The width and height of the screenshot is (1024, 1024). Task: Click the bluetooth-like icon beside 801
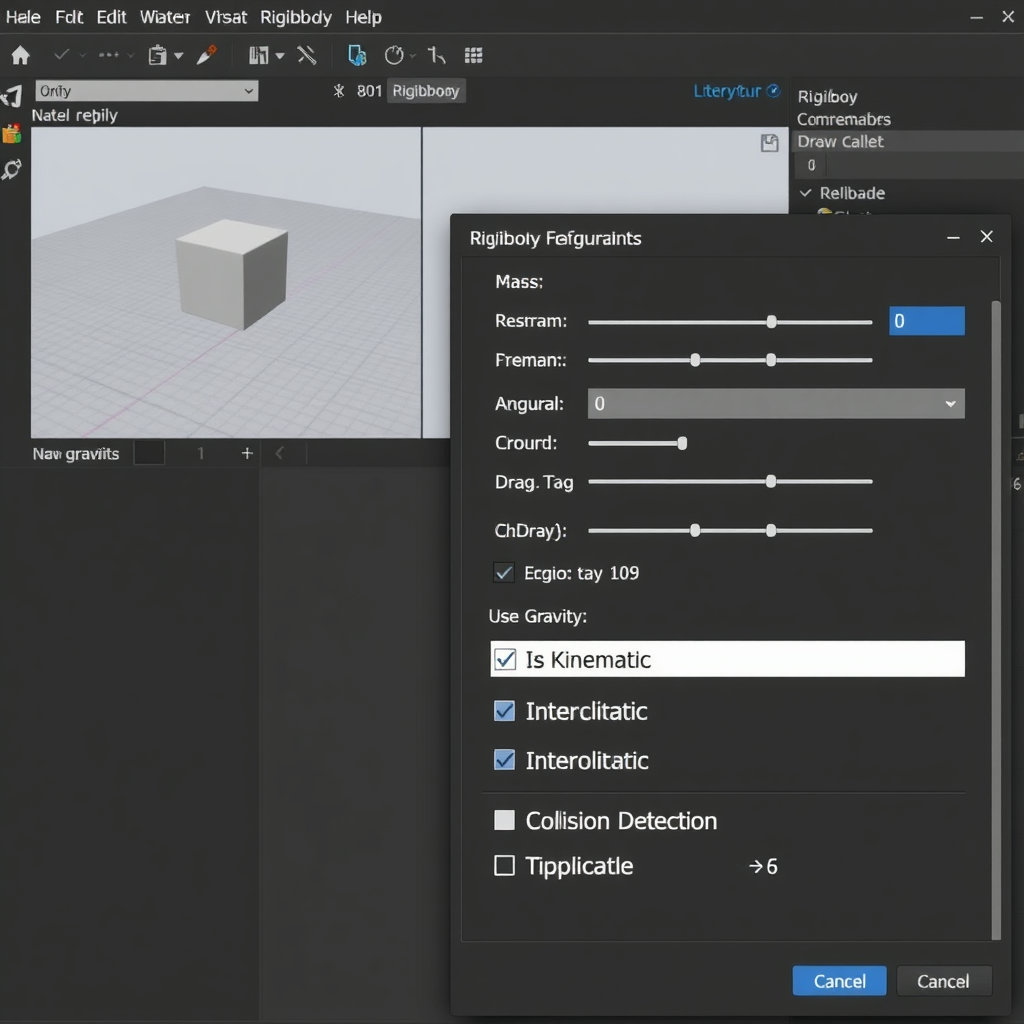click(338, 91)
